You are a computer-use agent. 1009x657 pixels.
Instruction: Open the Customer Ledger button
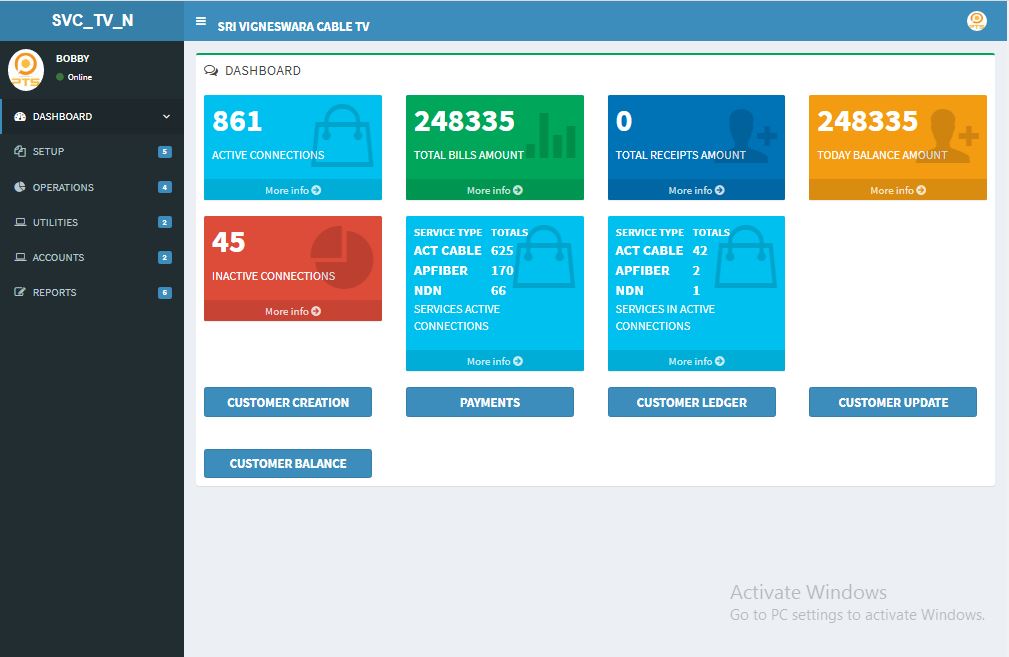coord(691,402)
